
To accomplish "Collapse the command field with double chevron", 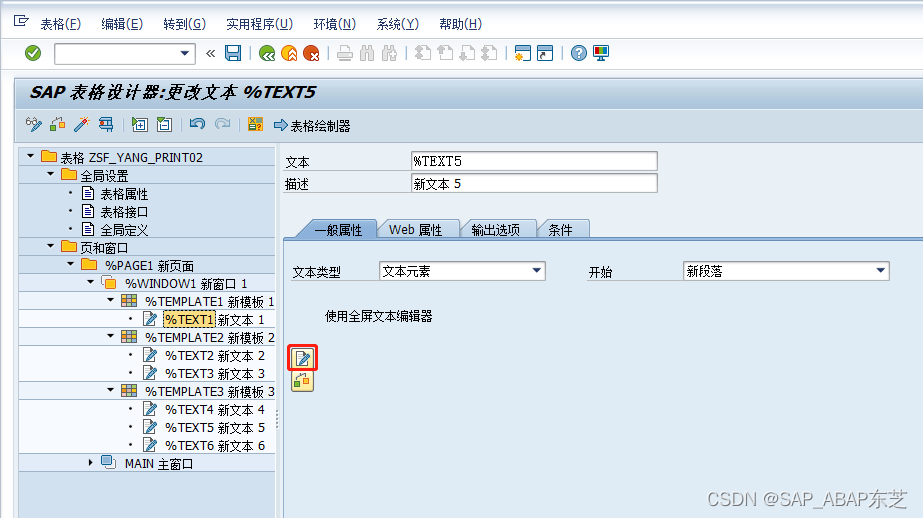I will (211, 54).
